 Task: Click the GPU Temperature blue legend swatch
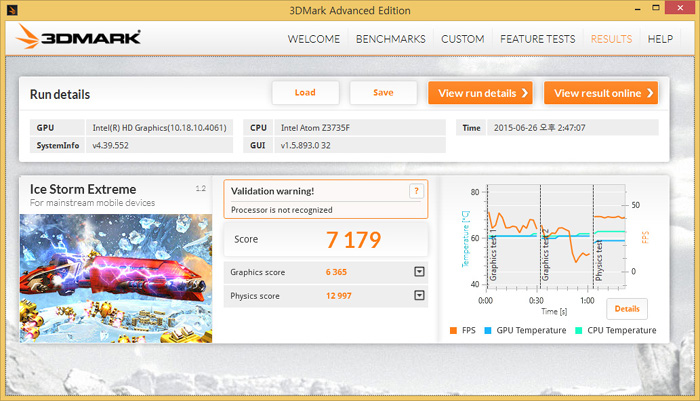pyautogui.click(x=488, y=330)
